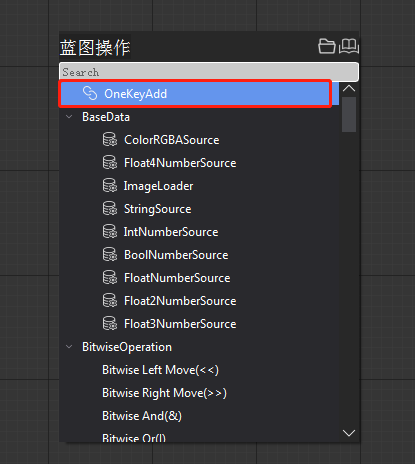The width and height of the screenshot is (415, 464).
Task: Click the Float3NumberSource database icon
Action: (110, 323)
